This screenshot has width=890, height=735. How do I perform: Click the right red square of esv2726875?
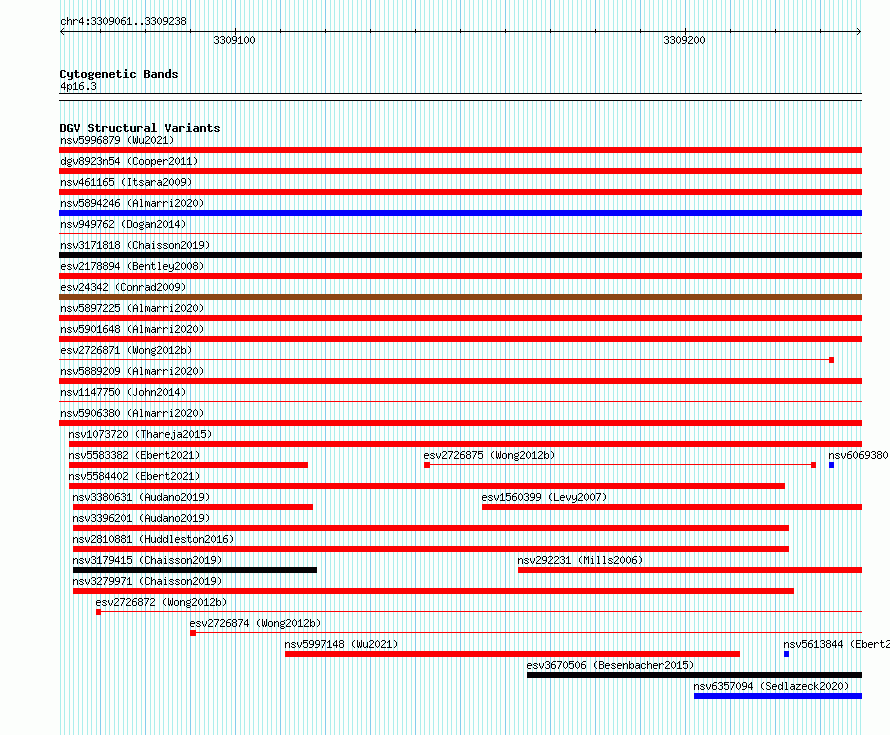813,465
